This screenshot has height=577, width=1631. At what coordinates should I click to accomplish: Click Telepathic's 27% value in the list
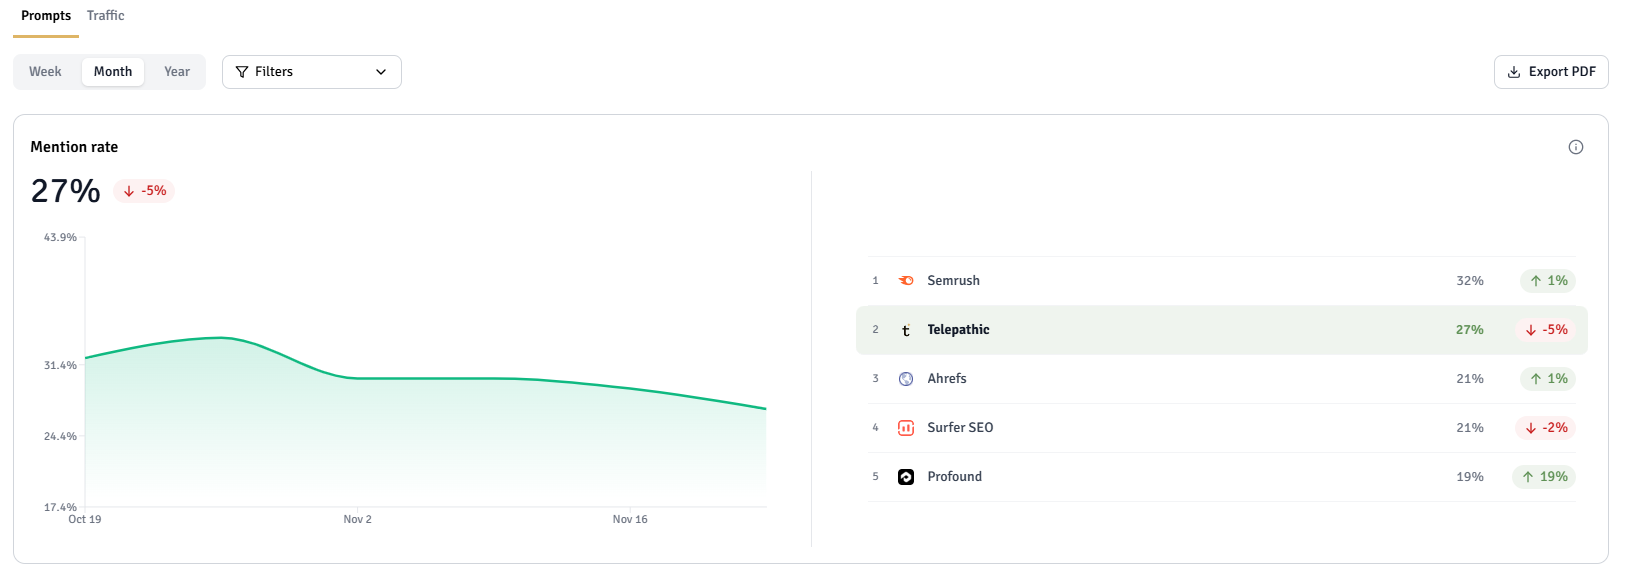pos(1470,330)
